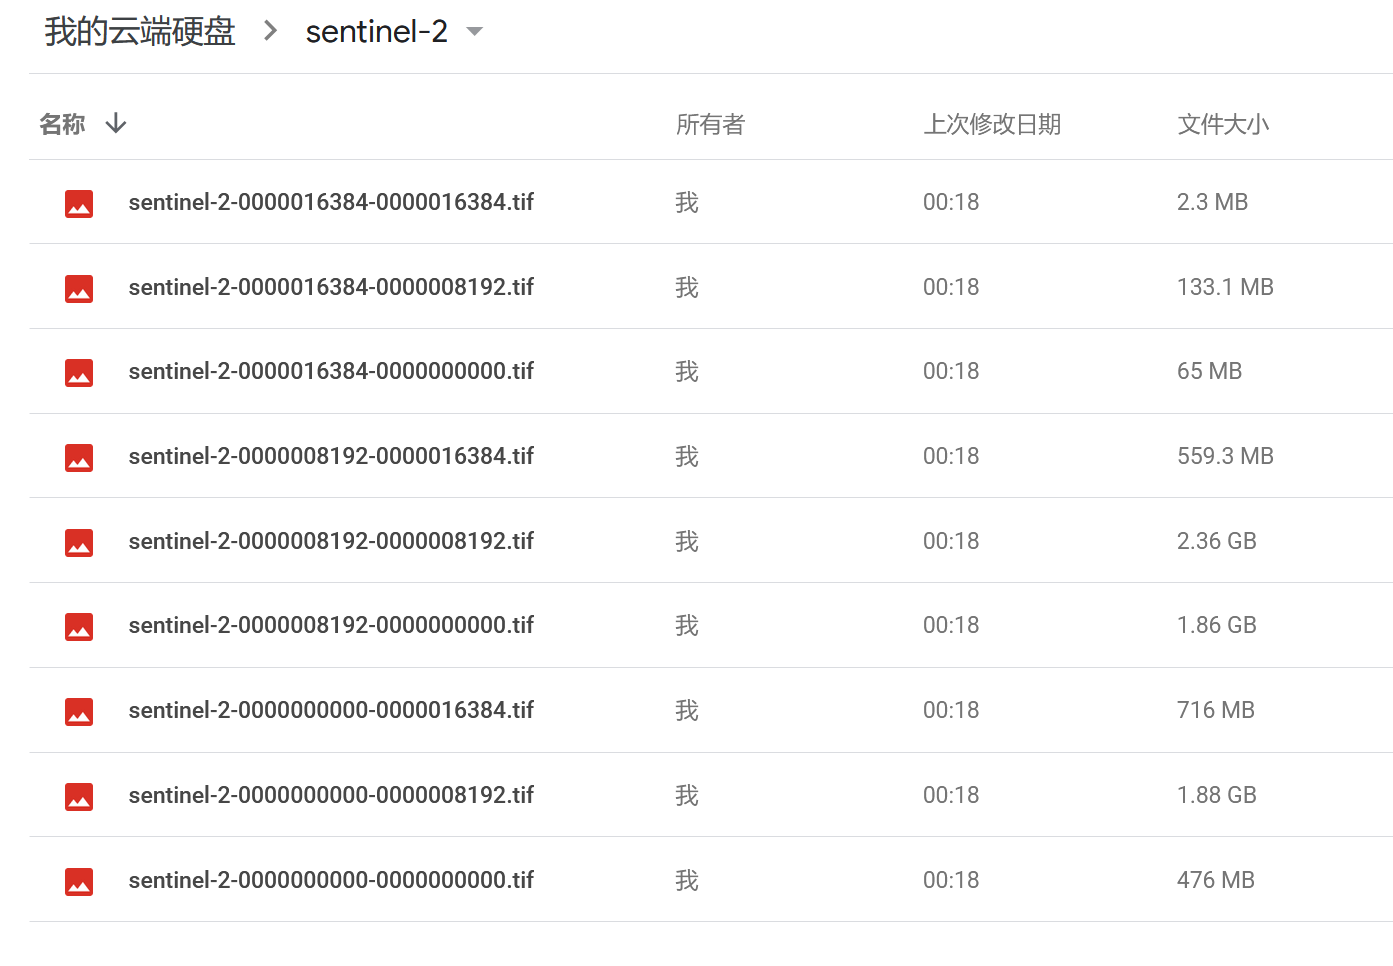Click the image icon for sentinel-2-0000008192-0000000000.tif
The image size is (1393, 966).
coord(79,625)
